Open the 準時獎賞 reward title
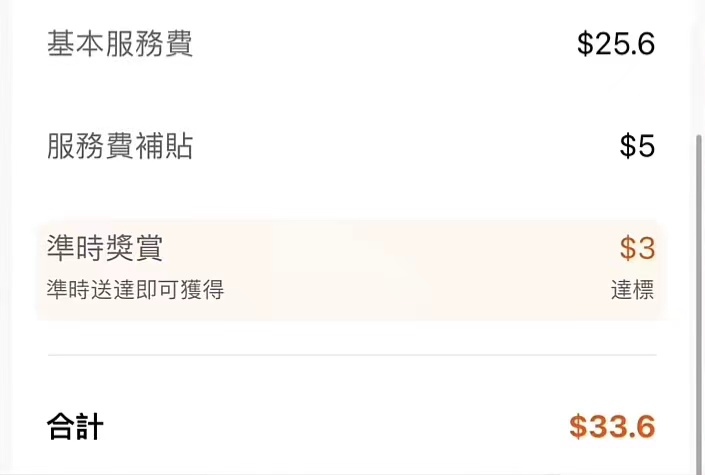This screenshot has height=475, width=705. tap(105, 247)
